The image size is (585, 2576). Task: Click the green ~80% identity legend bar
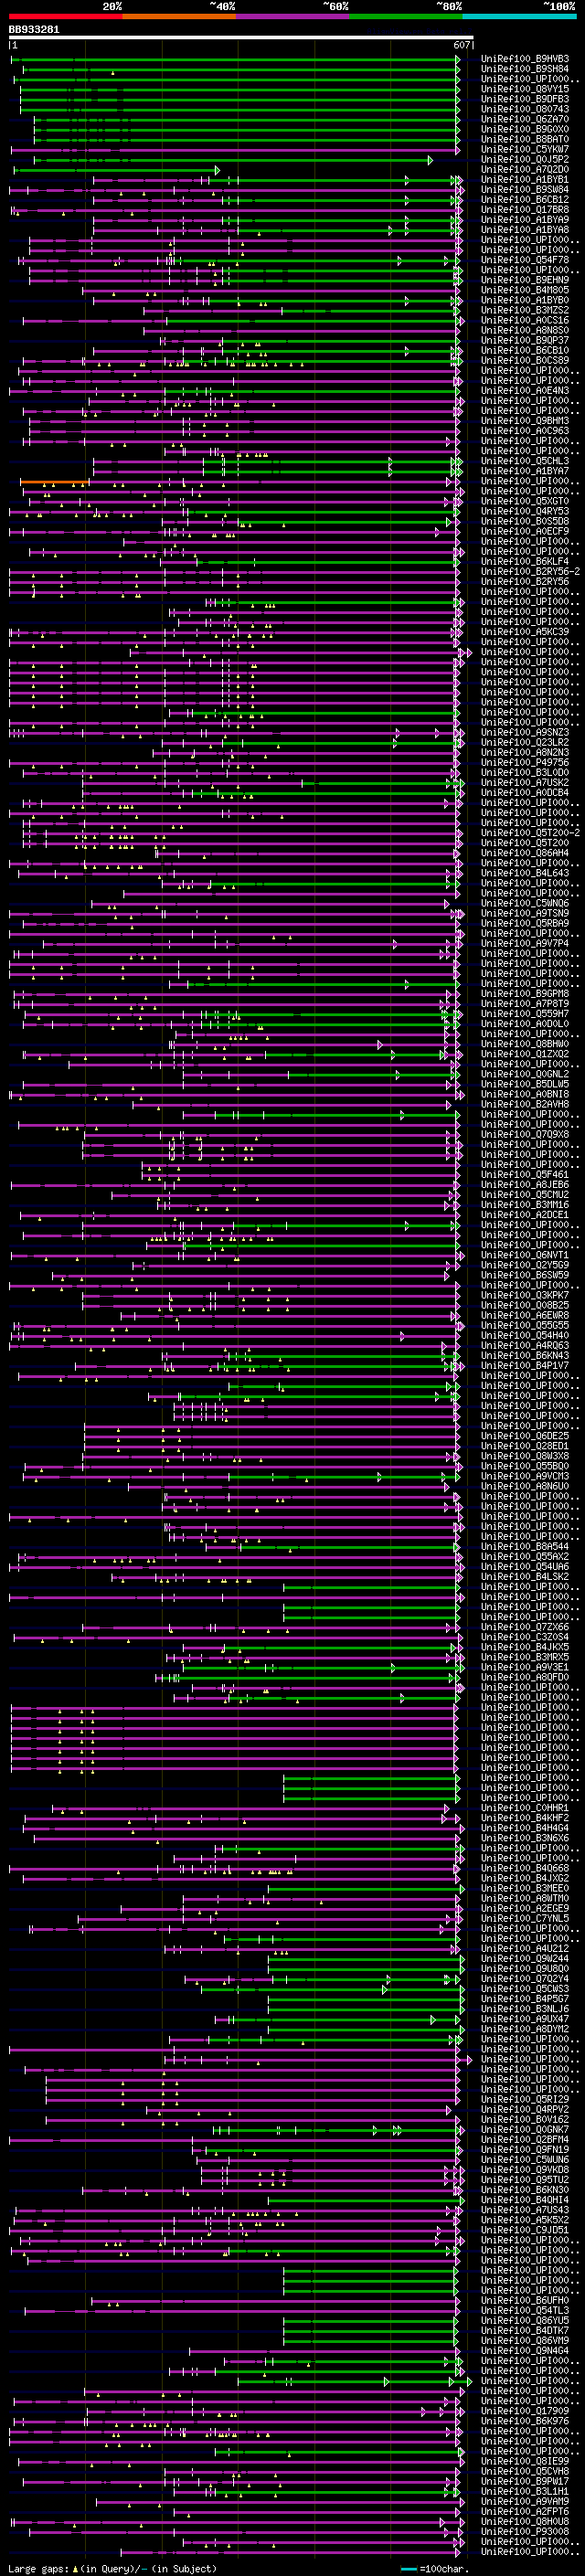point(406,16)
